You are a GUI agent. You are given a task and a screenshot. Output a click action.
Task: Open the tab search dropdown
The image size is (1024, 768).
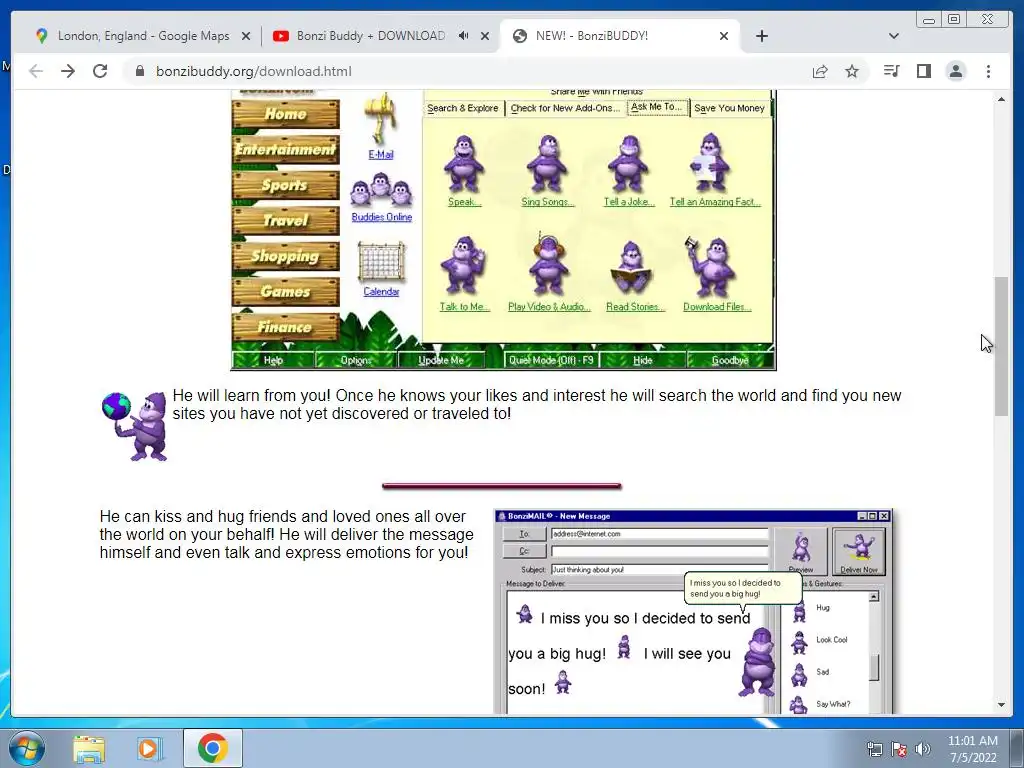[x=893, y=36]
